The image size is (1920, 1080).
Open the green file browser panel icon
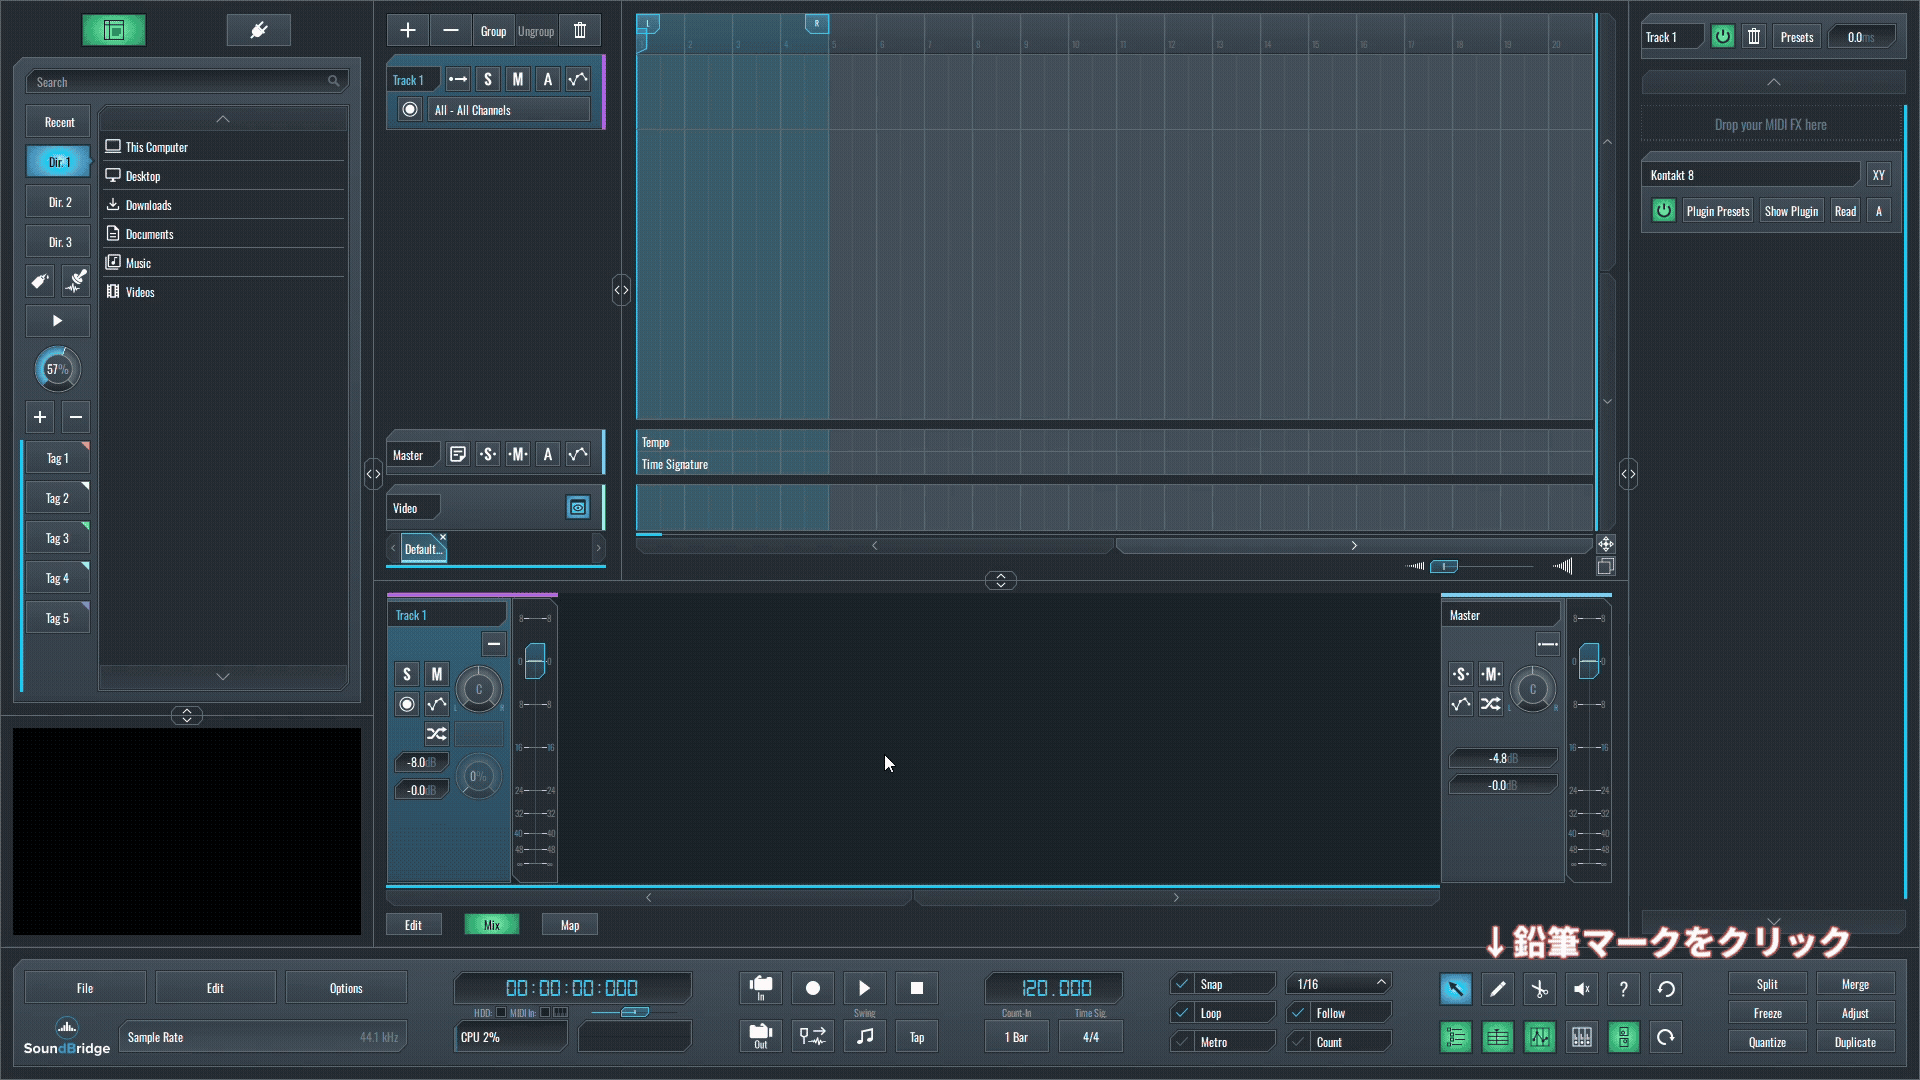click(114, 30)
